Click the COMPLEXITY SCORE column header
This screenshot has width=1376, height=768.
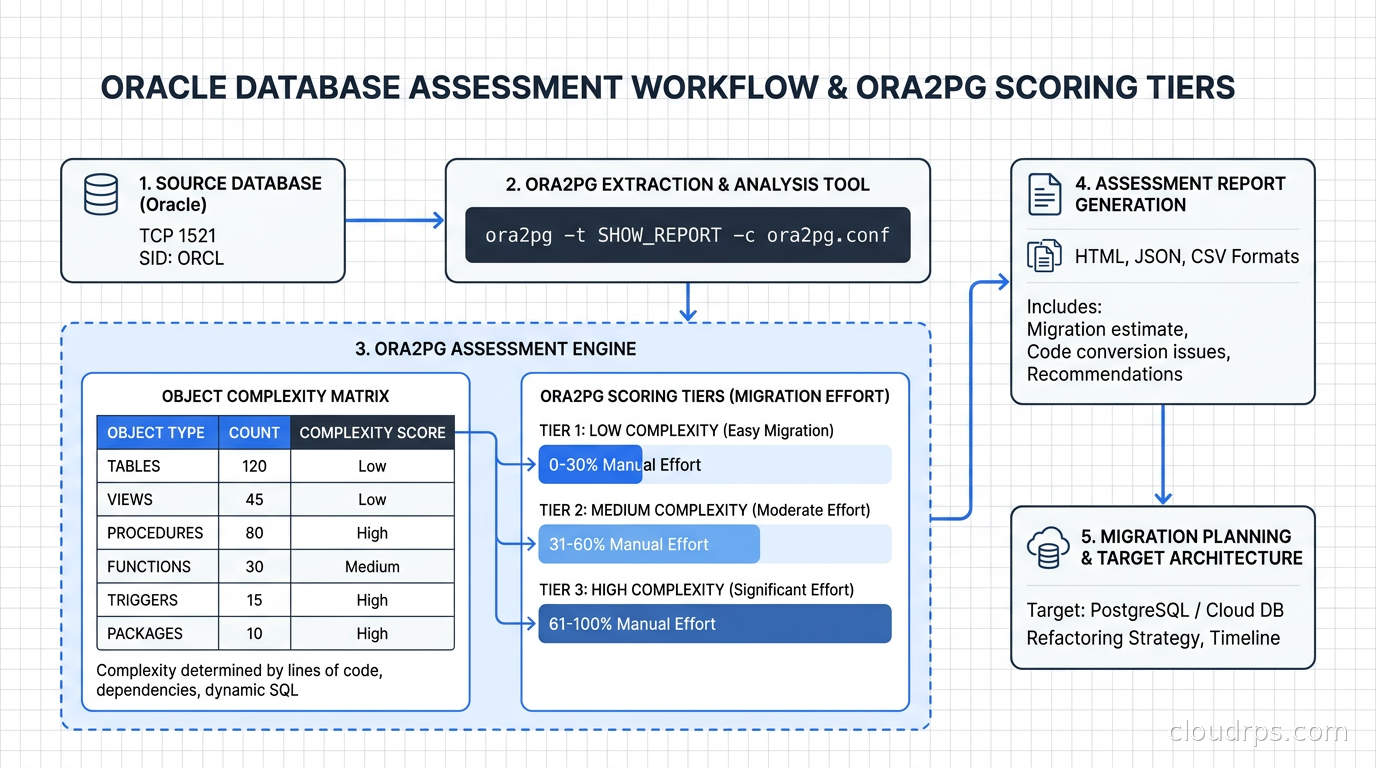(372, 432)
